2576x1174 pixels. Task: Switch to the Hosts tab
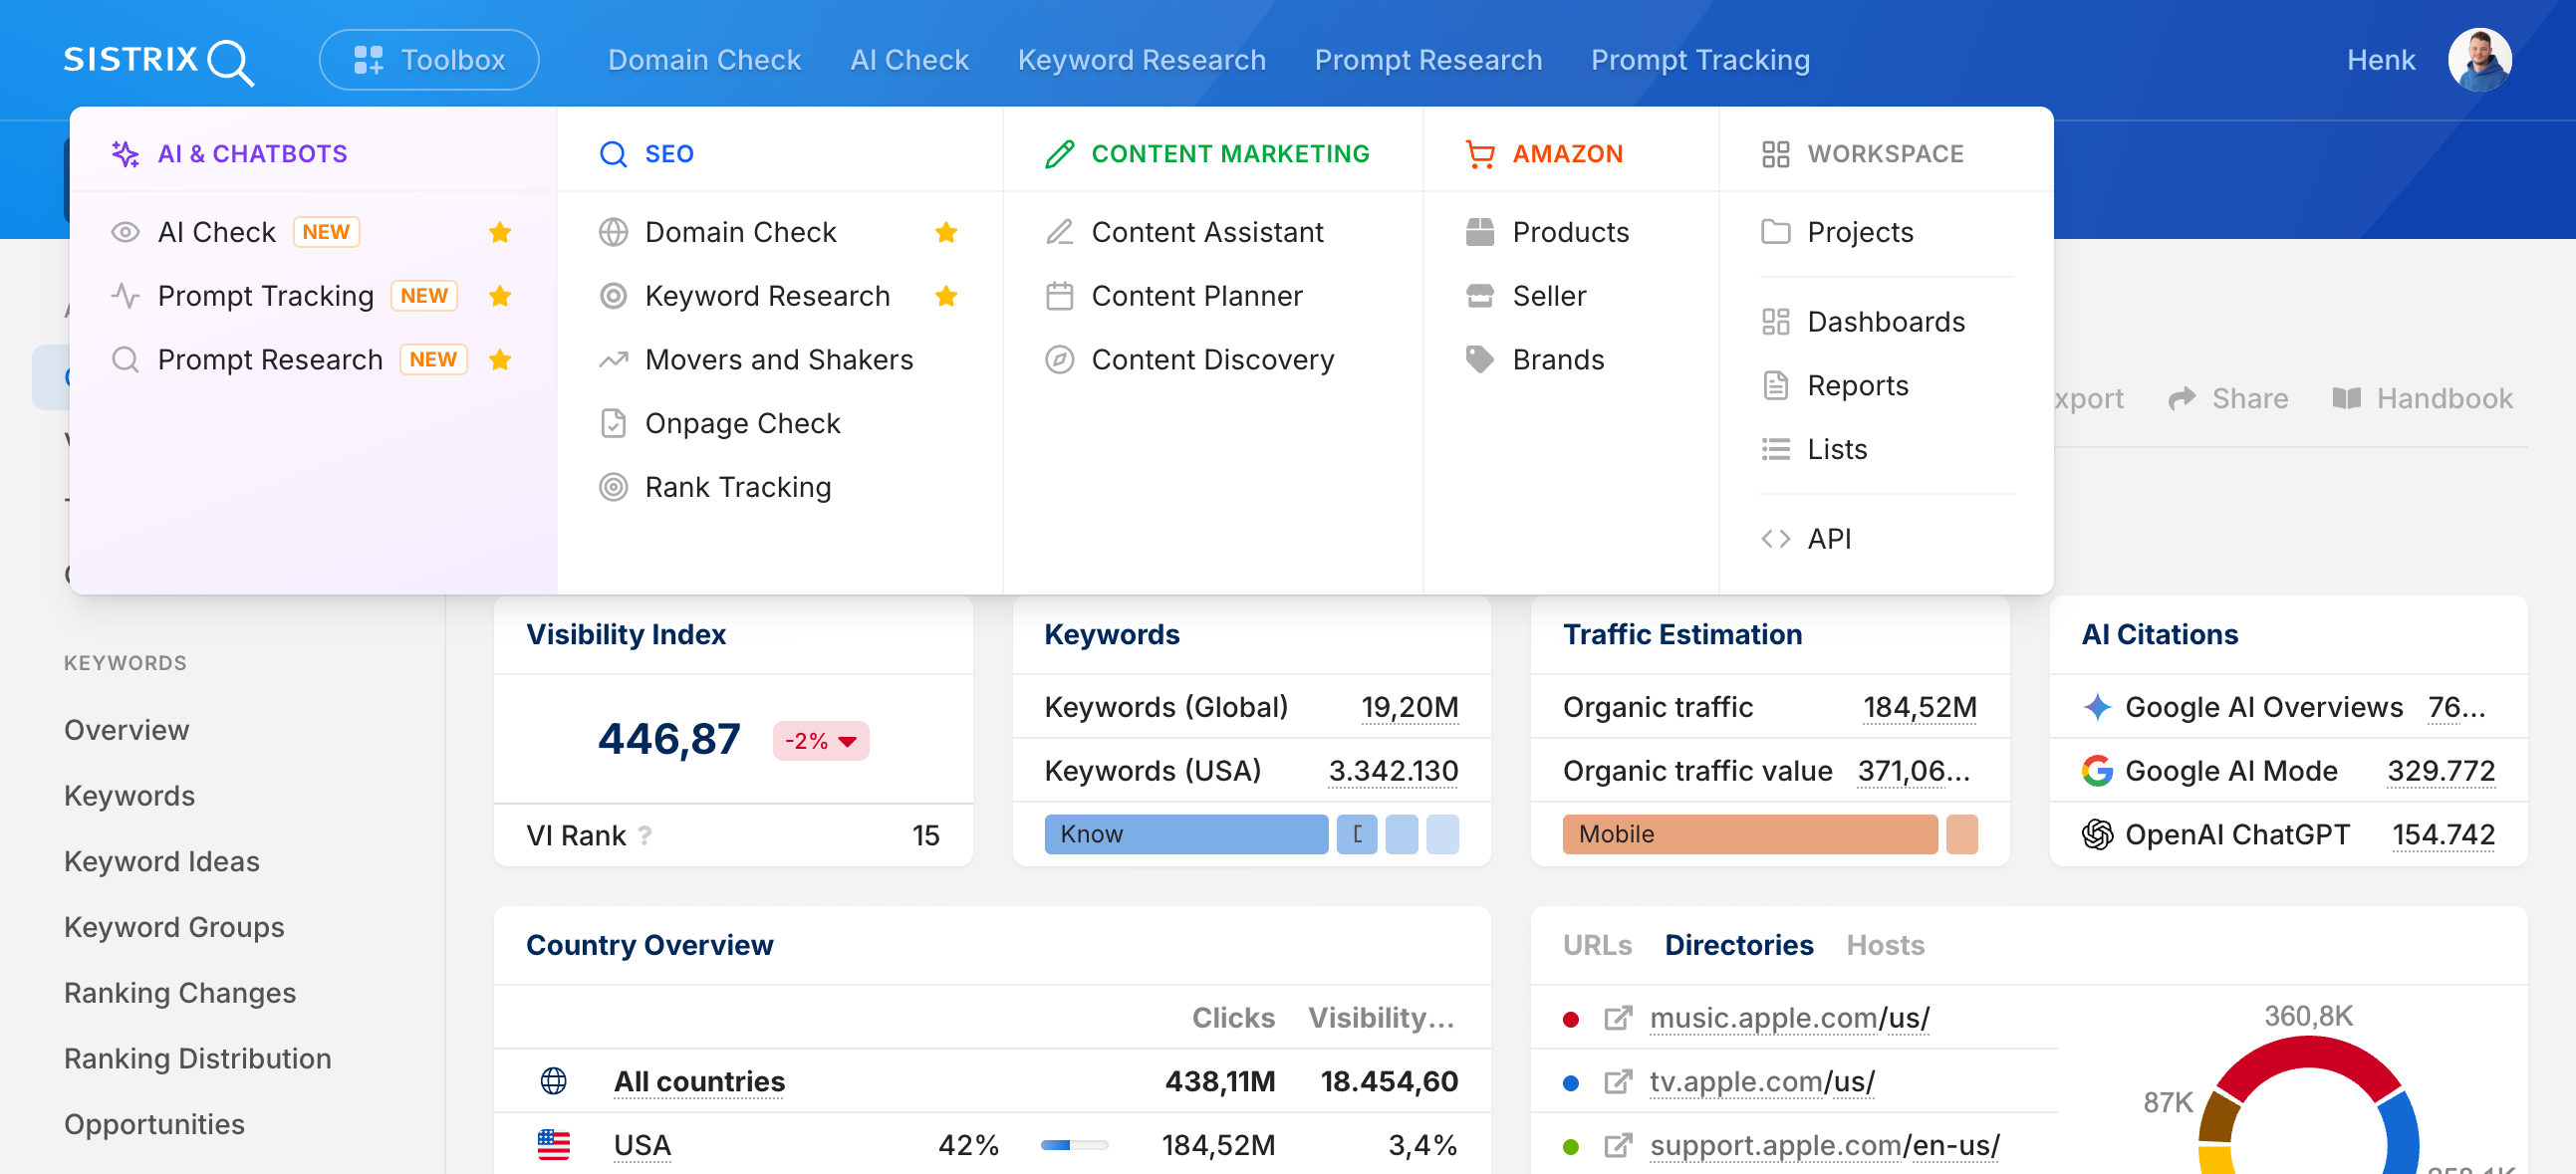[x=1885, y=946]
